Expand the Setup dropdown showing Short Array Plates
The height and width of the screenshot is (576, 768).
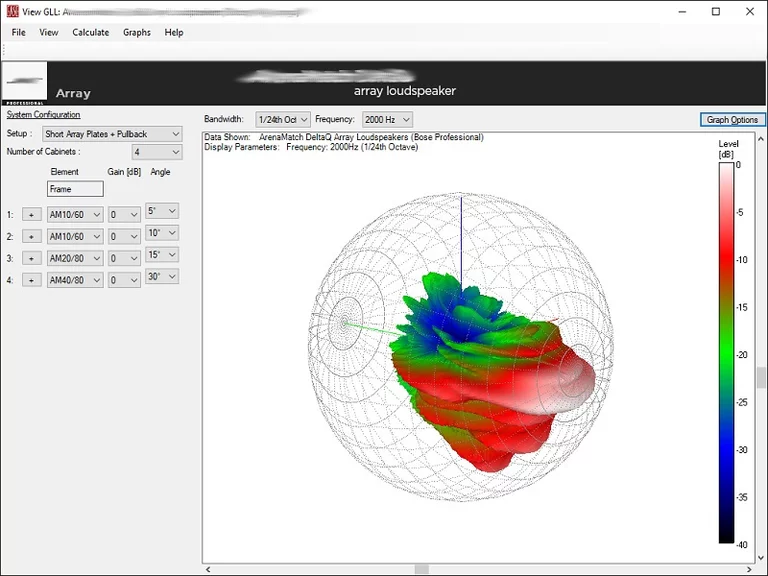(x=112, y=134)
